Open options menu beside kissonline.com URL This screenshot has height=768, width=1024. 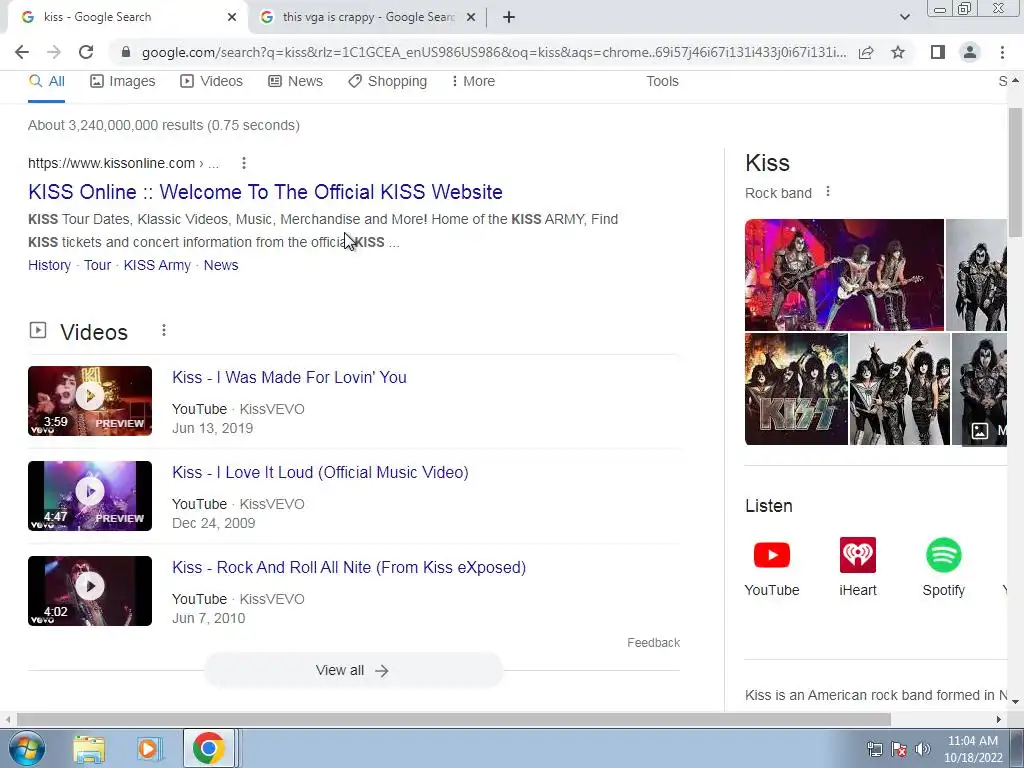click(244, 163)
